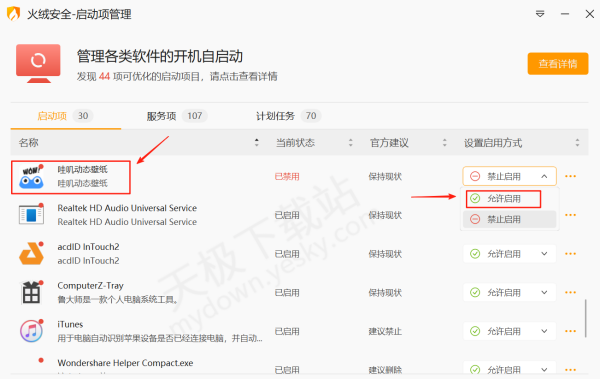
Task: Open the title bar menu funnel icon
Action: [x=540, y=14]
